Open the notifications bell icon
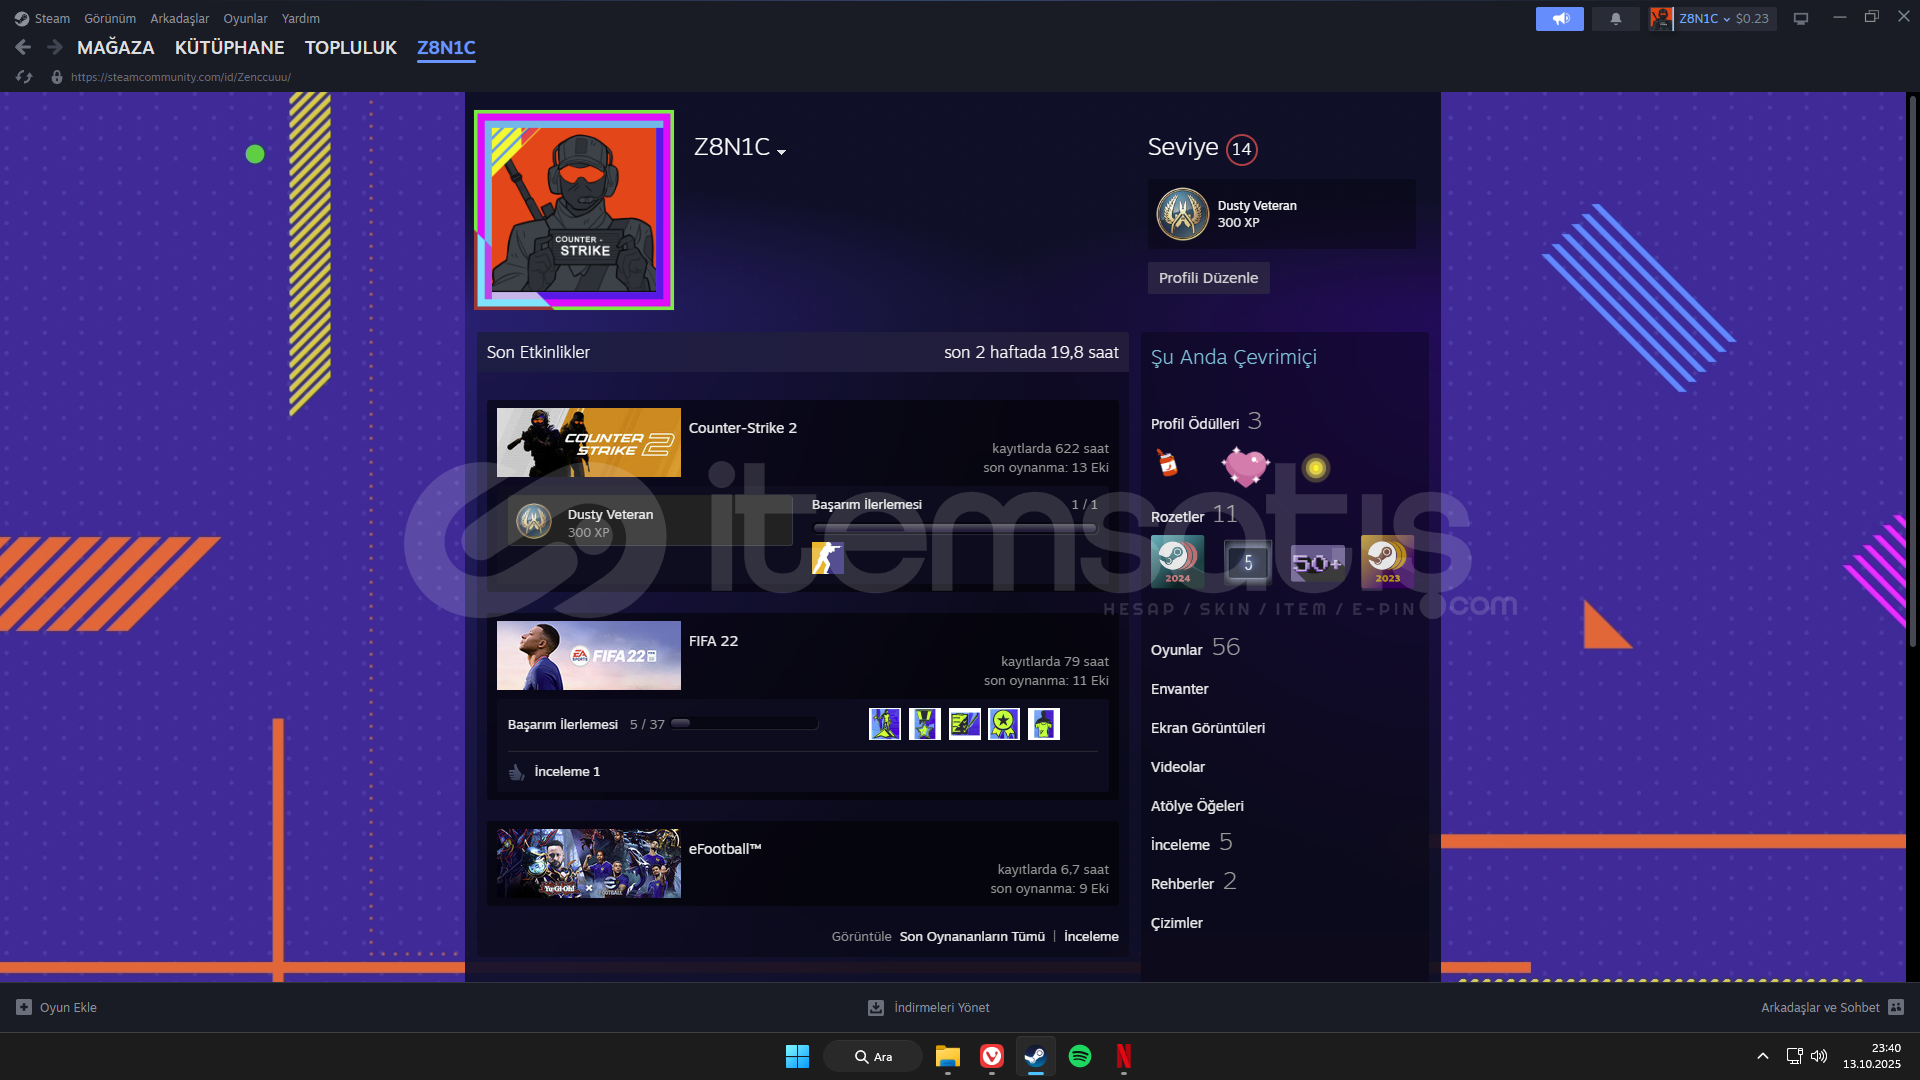 coord(1615,18)
